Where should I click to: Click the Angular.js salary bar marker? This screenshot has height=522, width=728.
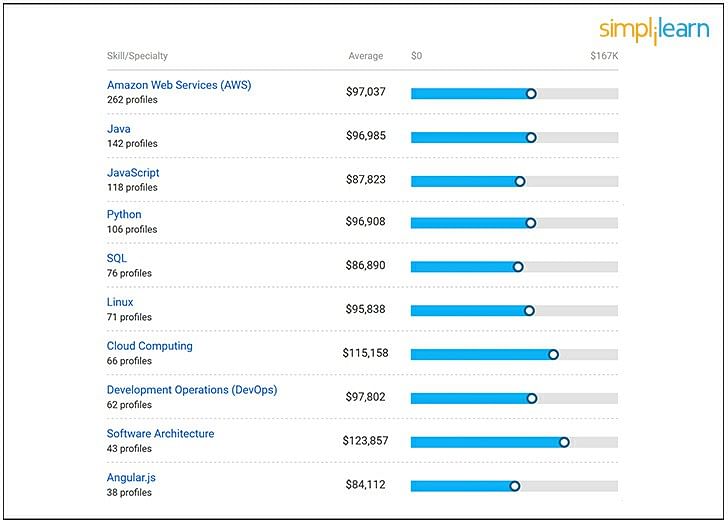514,486
